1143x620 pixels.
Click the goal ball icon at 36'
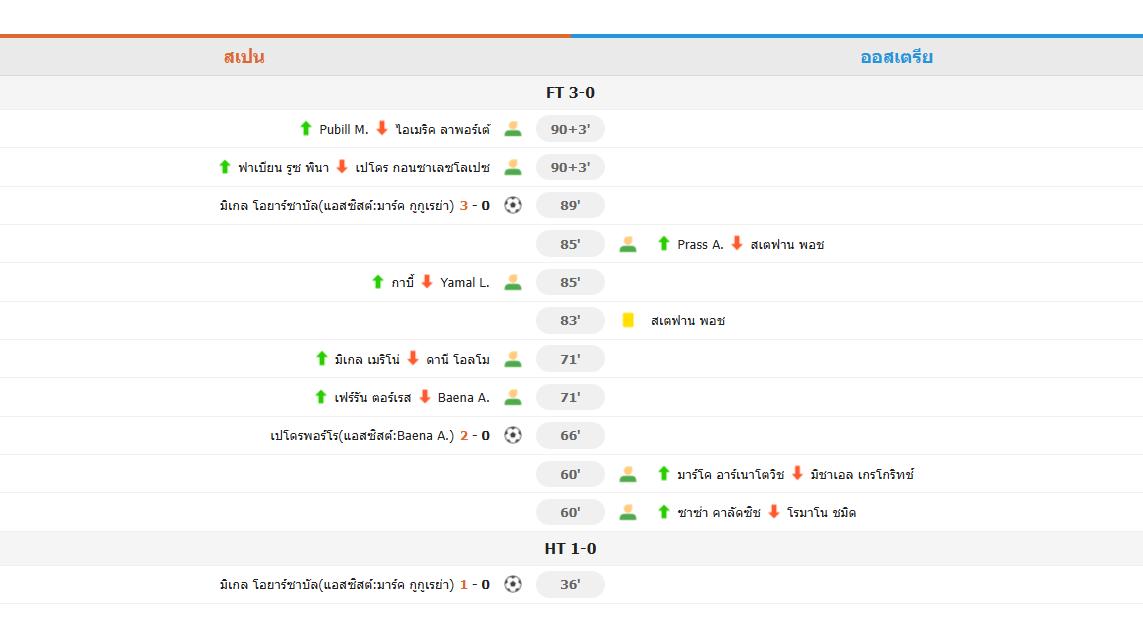click(x=513, y=584)
